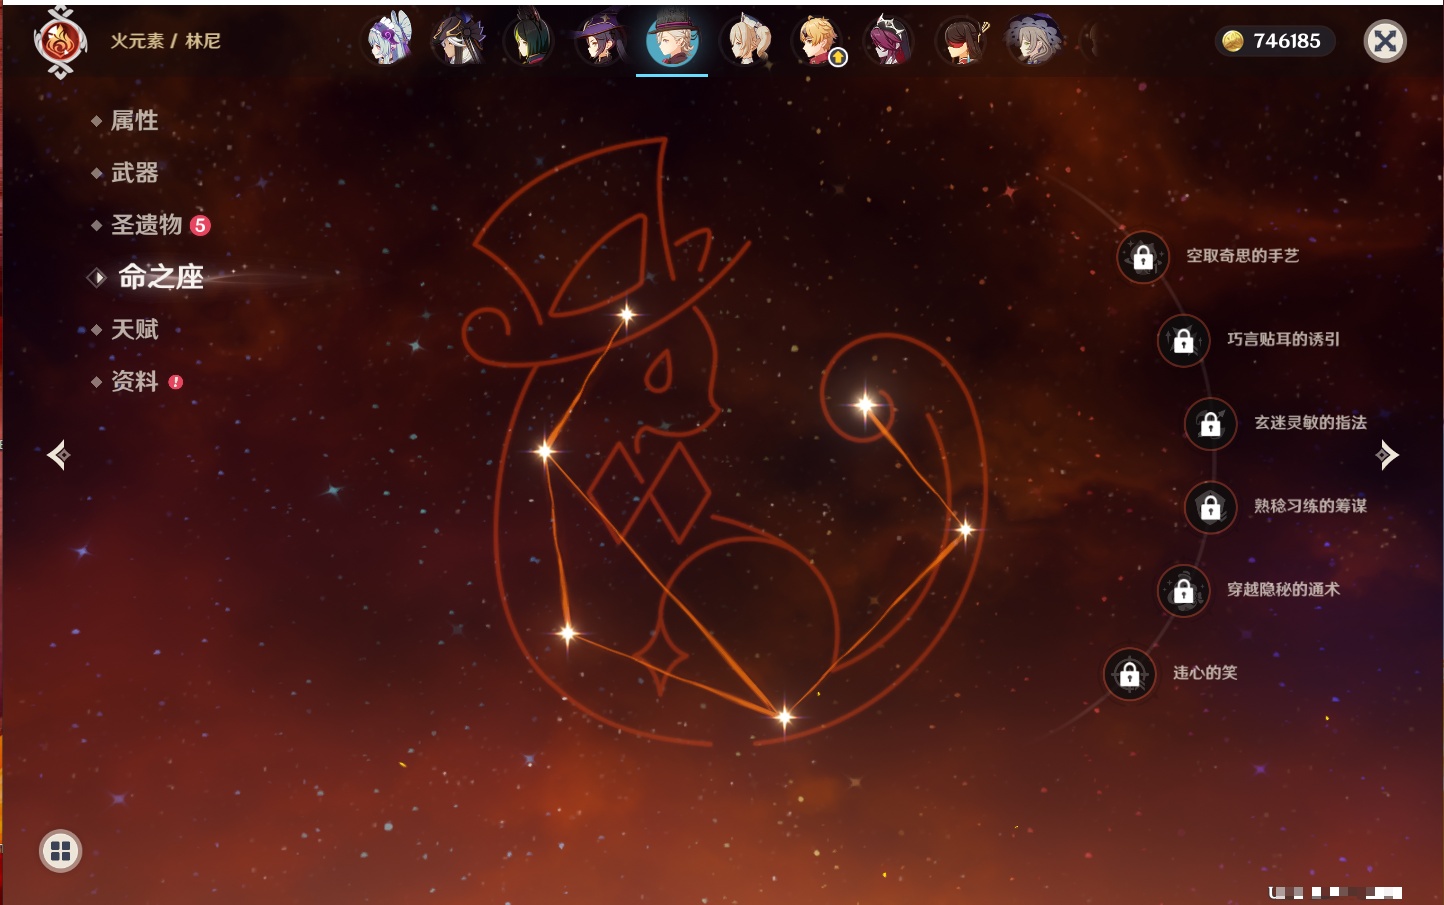Viewport: 1444px width, 905px height.
Task: Click lock icon beside 空取奇思的手艺
Action: coord(1143,258)
